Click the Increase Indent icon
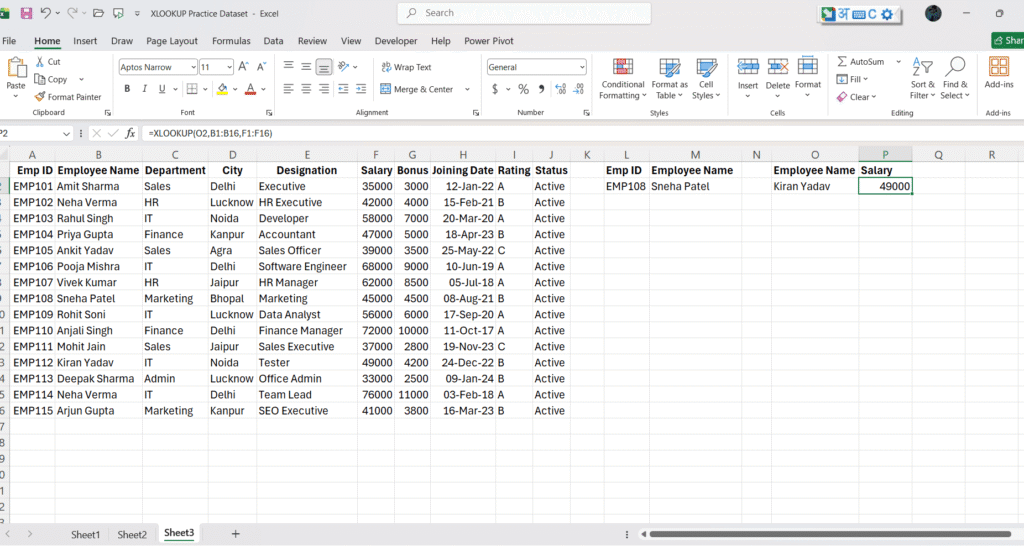Image resolution: width=1024 pixels, height=546 pixels. pyautogui.click(x=360, y=89)
